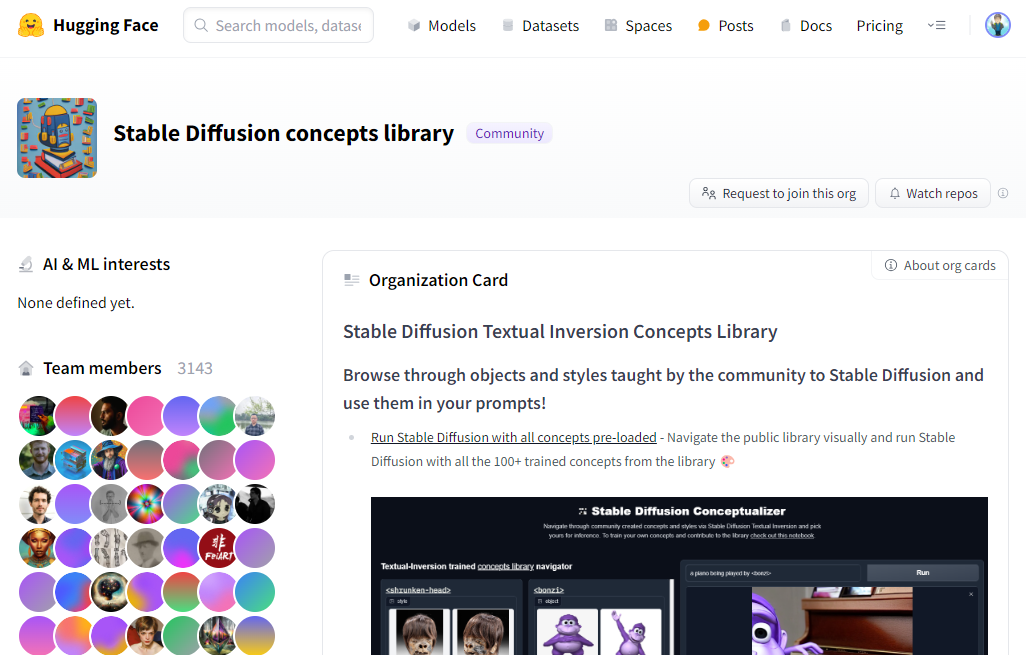Open the red-haired woman avatar
This screenshot has height=655, width=1026.
tap(146, 635)
